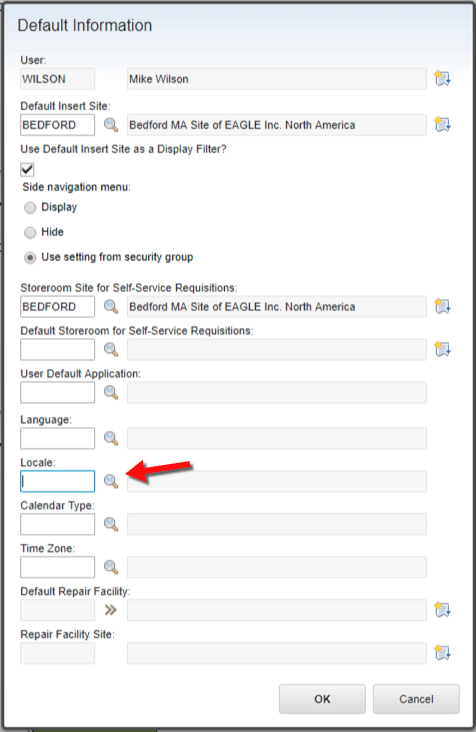Click detail icon for Storeroom Site row

tap(442, 306)
